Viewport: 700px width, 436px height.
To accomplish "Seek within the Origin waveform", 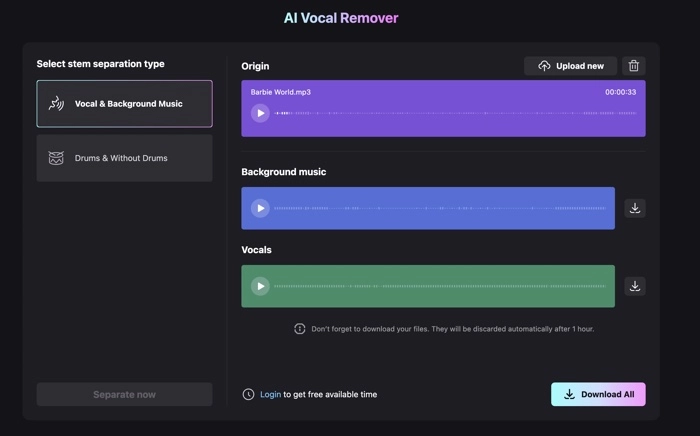I will coord(455,113).
